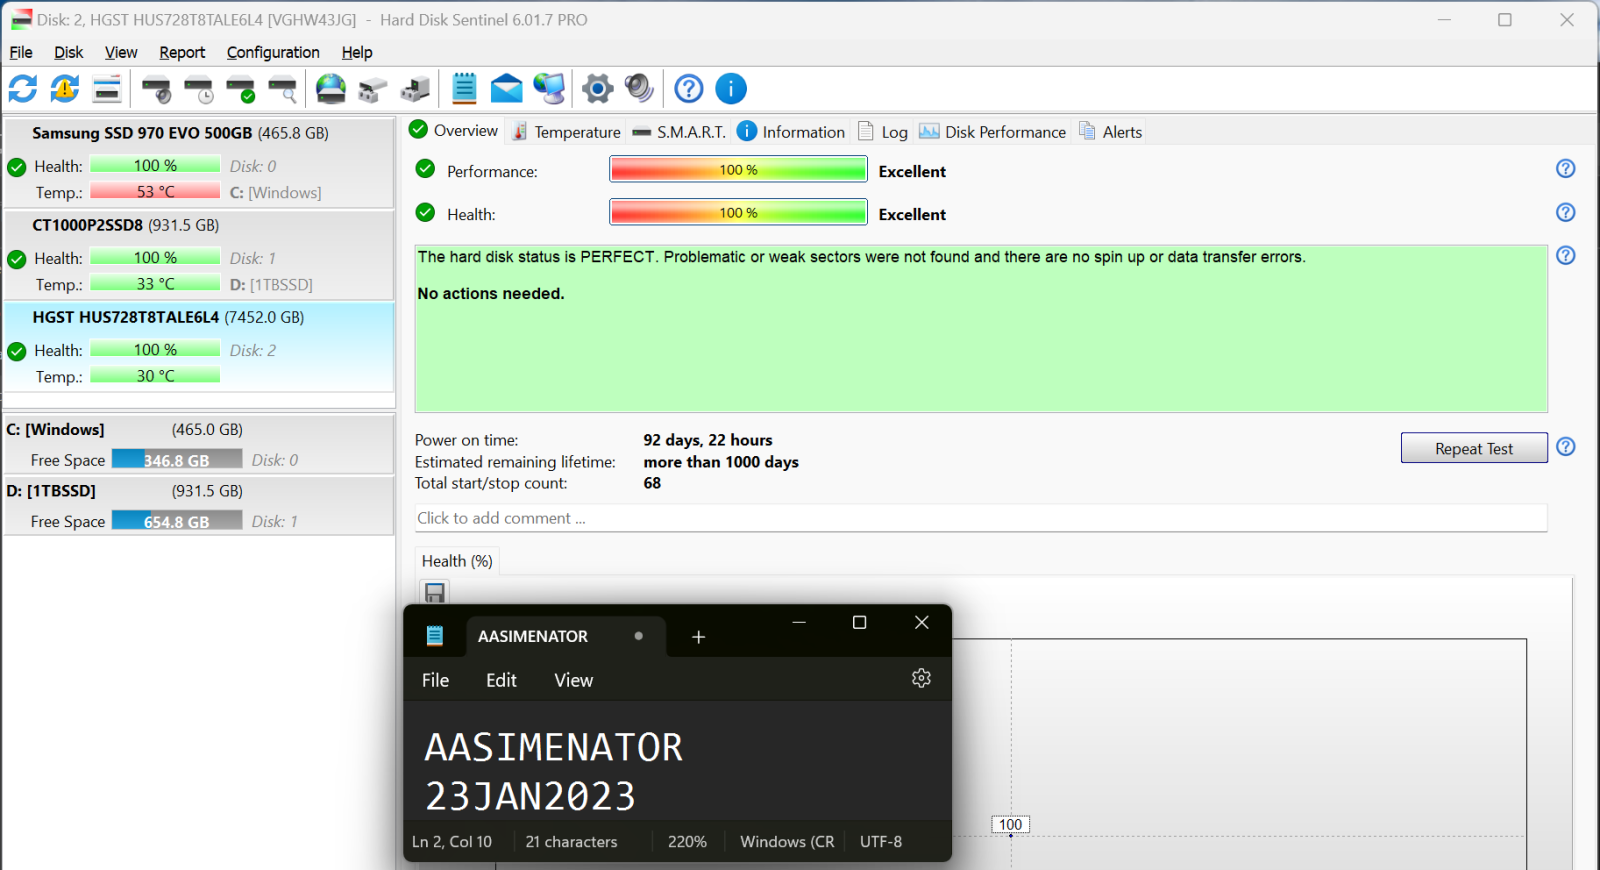Open the Report menu

point(182,52)
